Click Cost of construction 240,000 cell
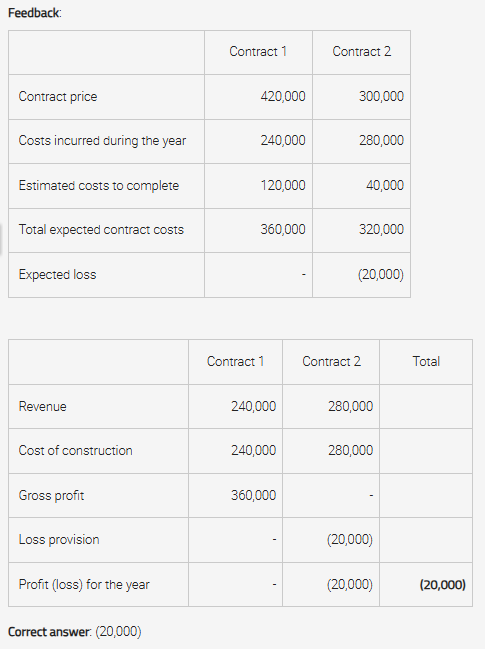Screen dimensions: 485x649 click(253, 450)
